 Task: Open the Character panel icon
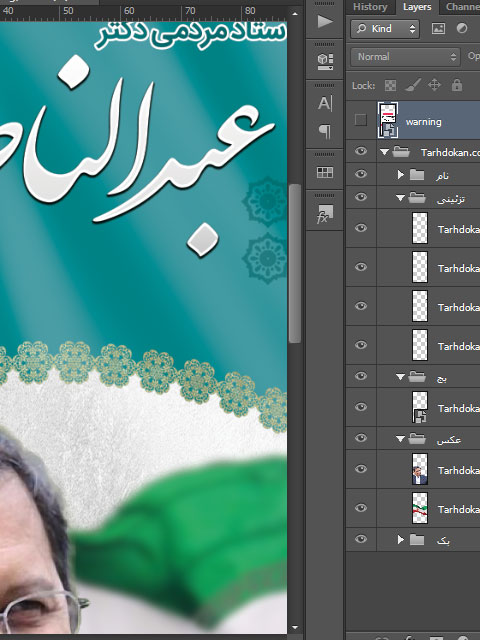325,103
